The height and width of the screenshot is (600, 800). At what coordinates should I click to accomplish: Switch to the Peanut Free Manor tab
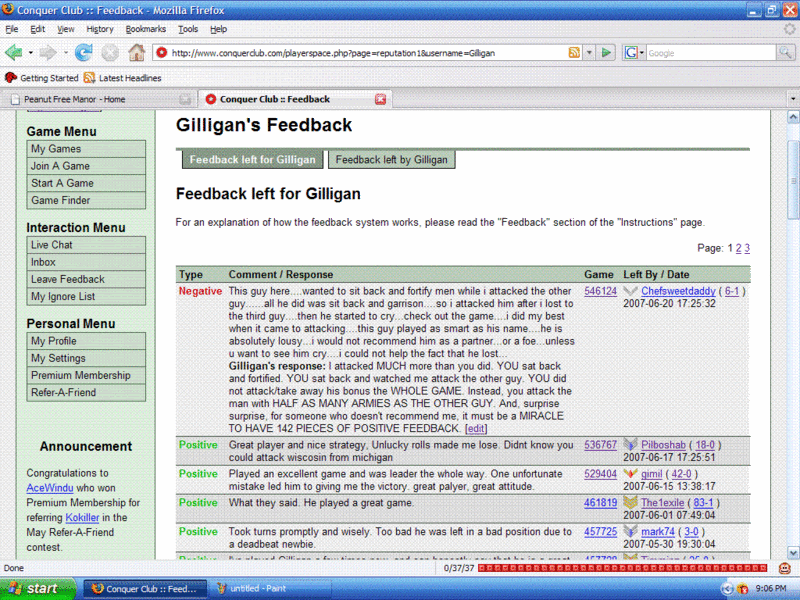pyautogui.click(x=99, y=99)
